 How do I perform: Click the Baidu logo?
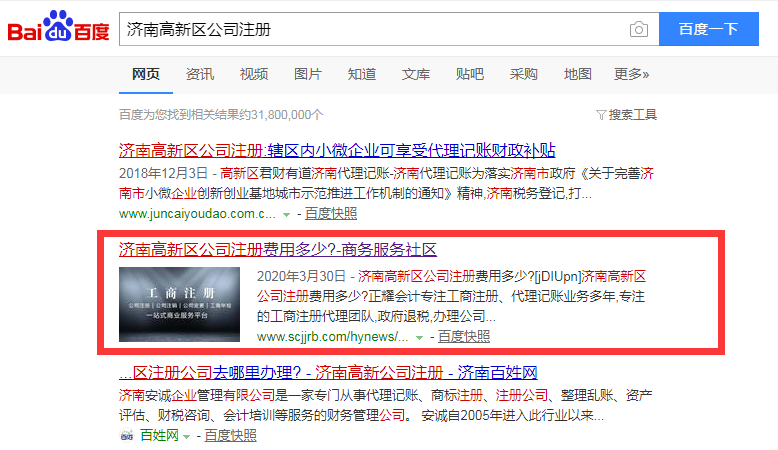point(58,29)
